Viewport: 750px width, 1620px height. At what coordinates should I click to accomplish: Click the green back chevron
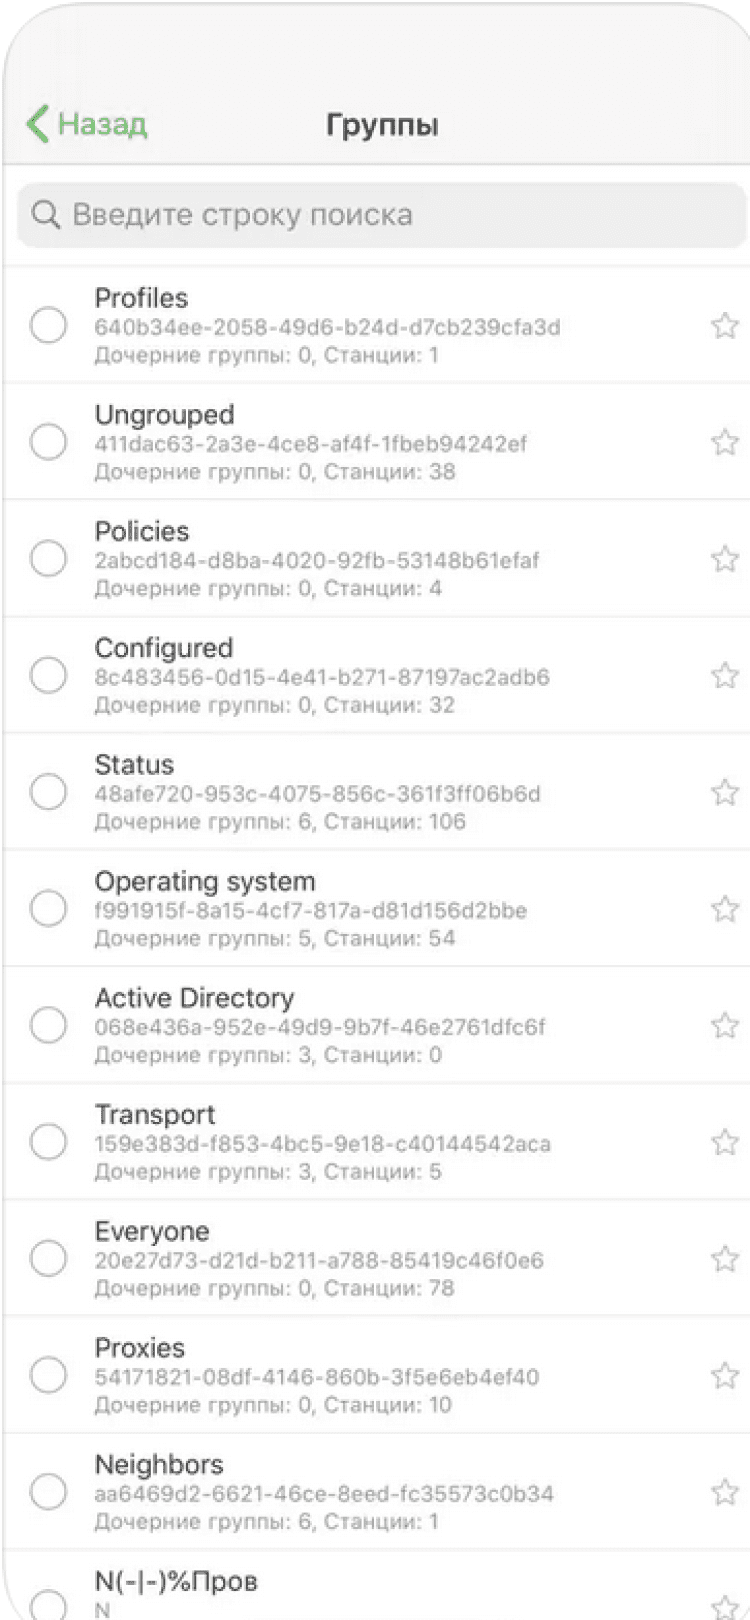(x=37, y=124)
